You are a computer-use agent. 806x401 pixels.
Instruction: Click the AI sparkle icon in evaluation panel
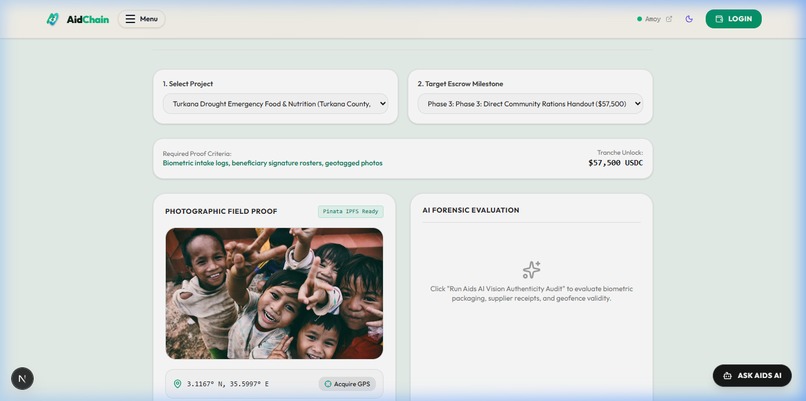[532, 270]
